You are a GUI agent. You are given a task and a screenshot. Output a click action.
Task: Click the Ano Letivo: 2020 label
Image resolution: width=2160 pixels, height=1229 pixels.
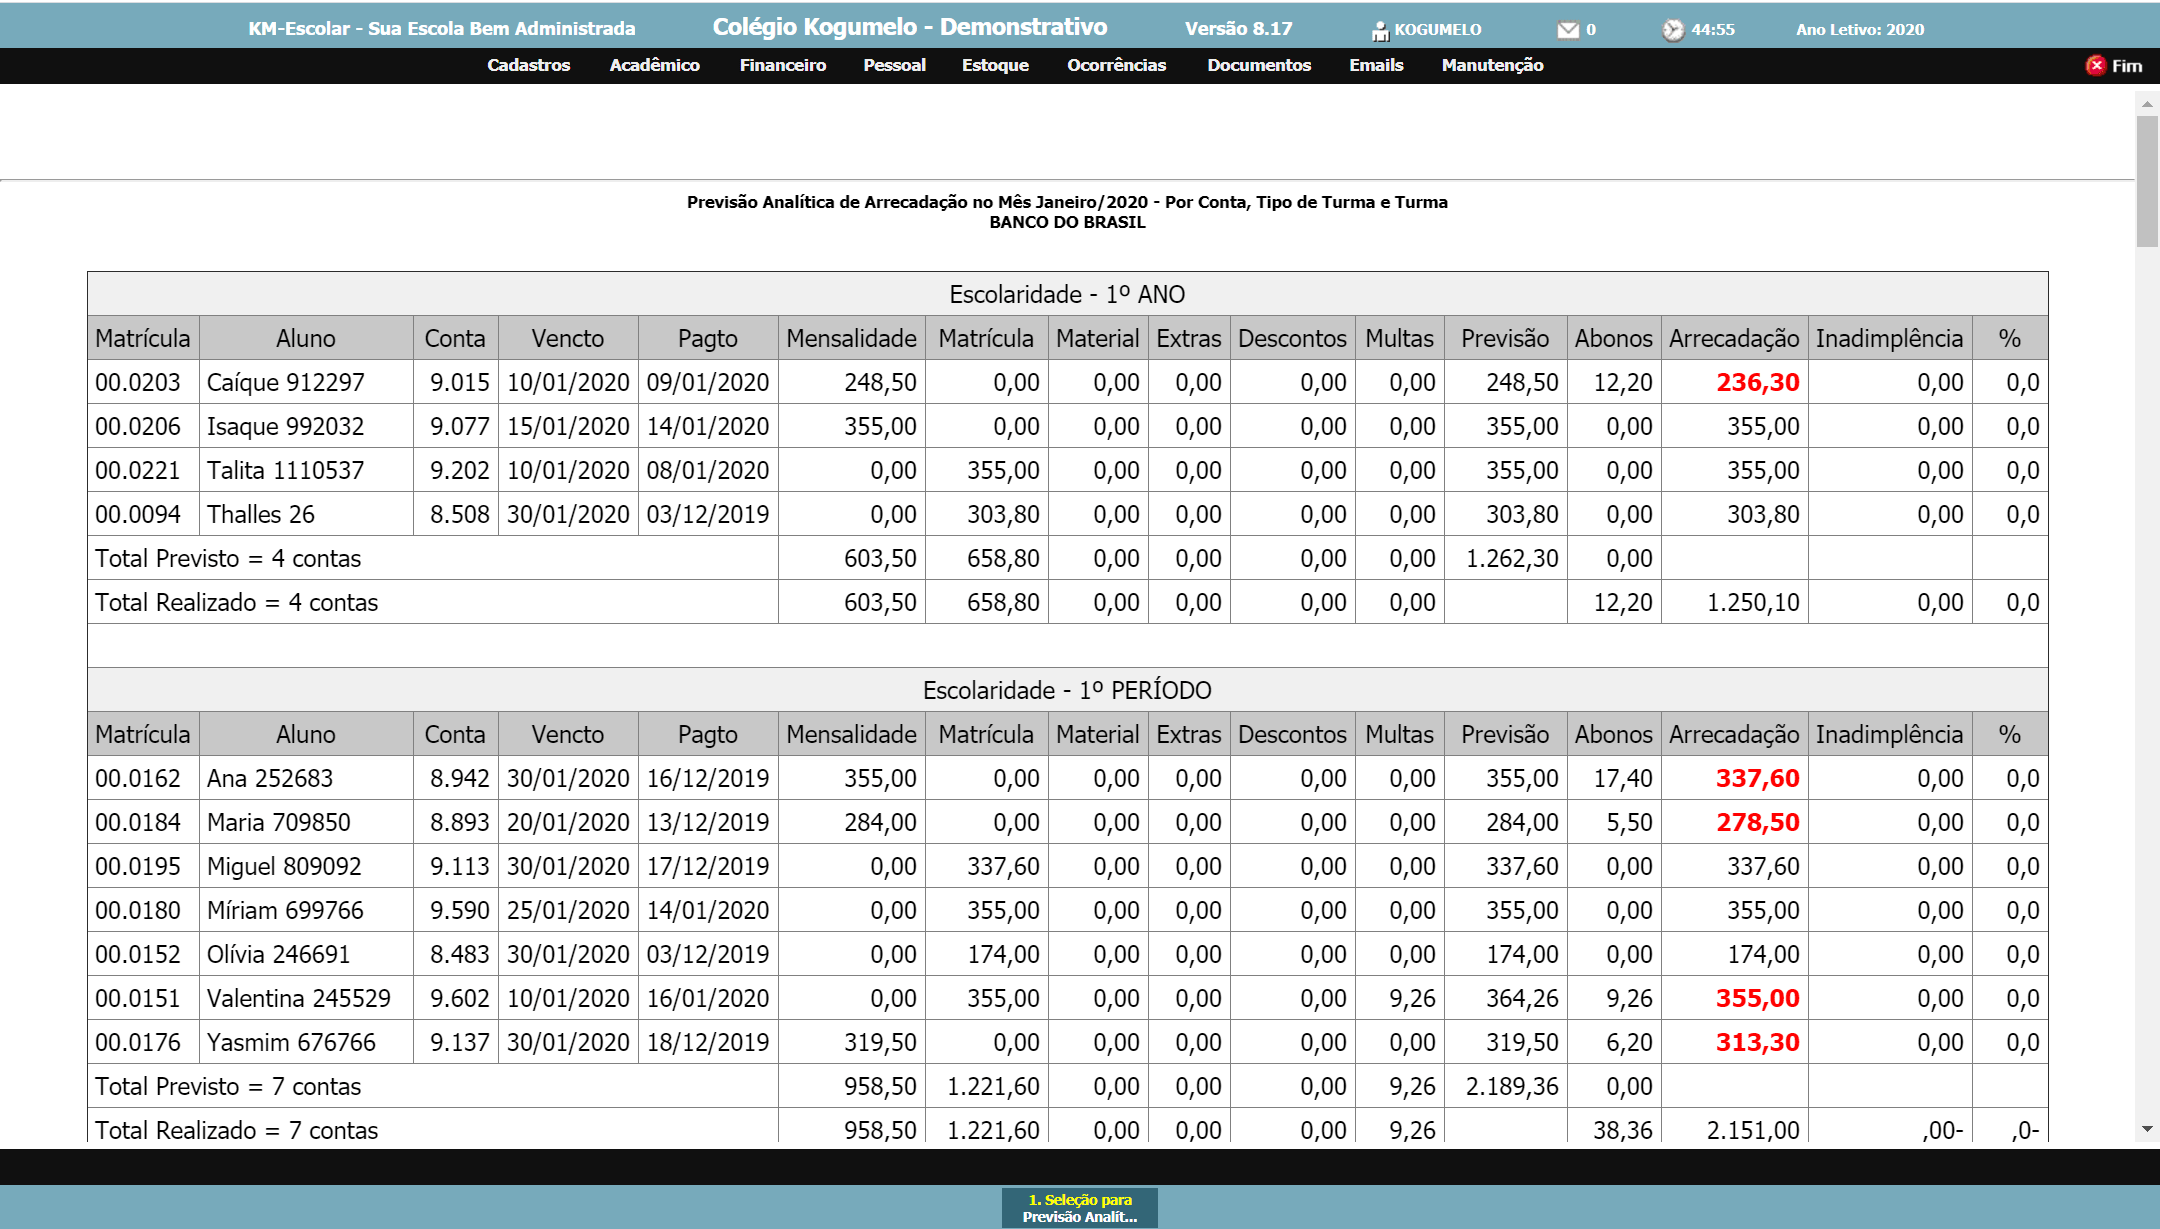point(1859,30)
